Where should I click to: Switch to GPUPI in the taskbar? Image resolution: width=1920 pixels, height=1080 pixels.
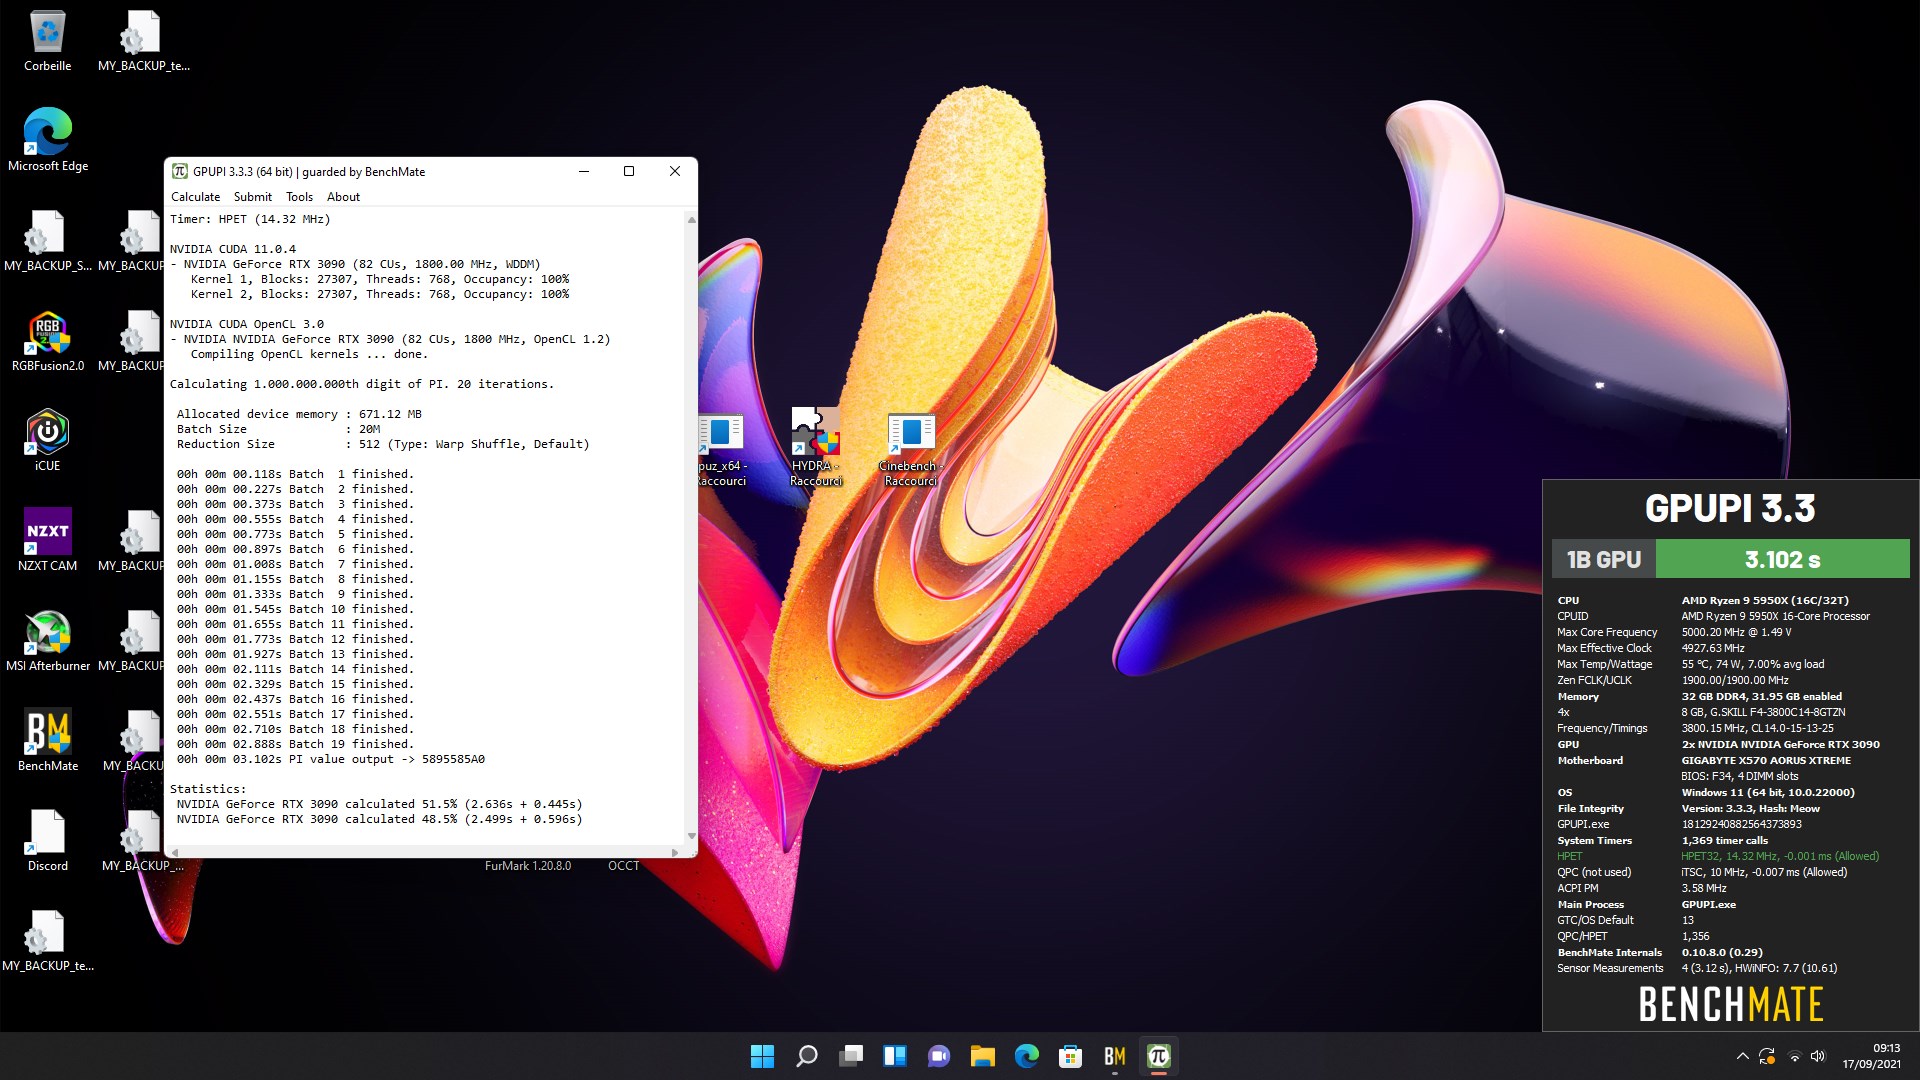point(1159,1056)
